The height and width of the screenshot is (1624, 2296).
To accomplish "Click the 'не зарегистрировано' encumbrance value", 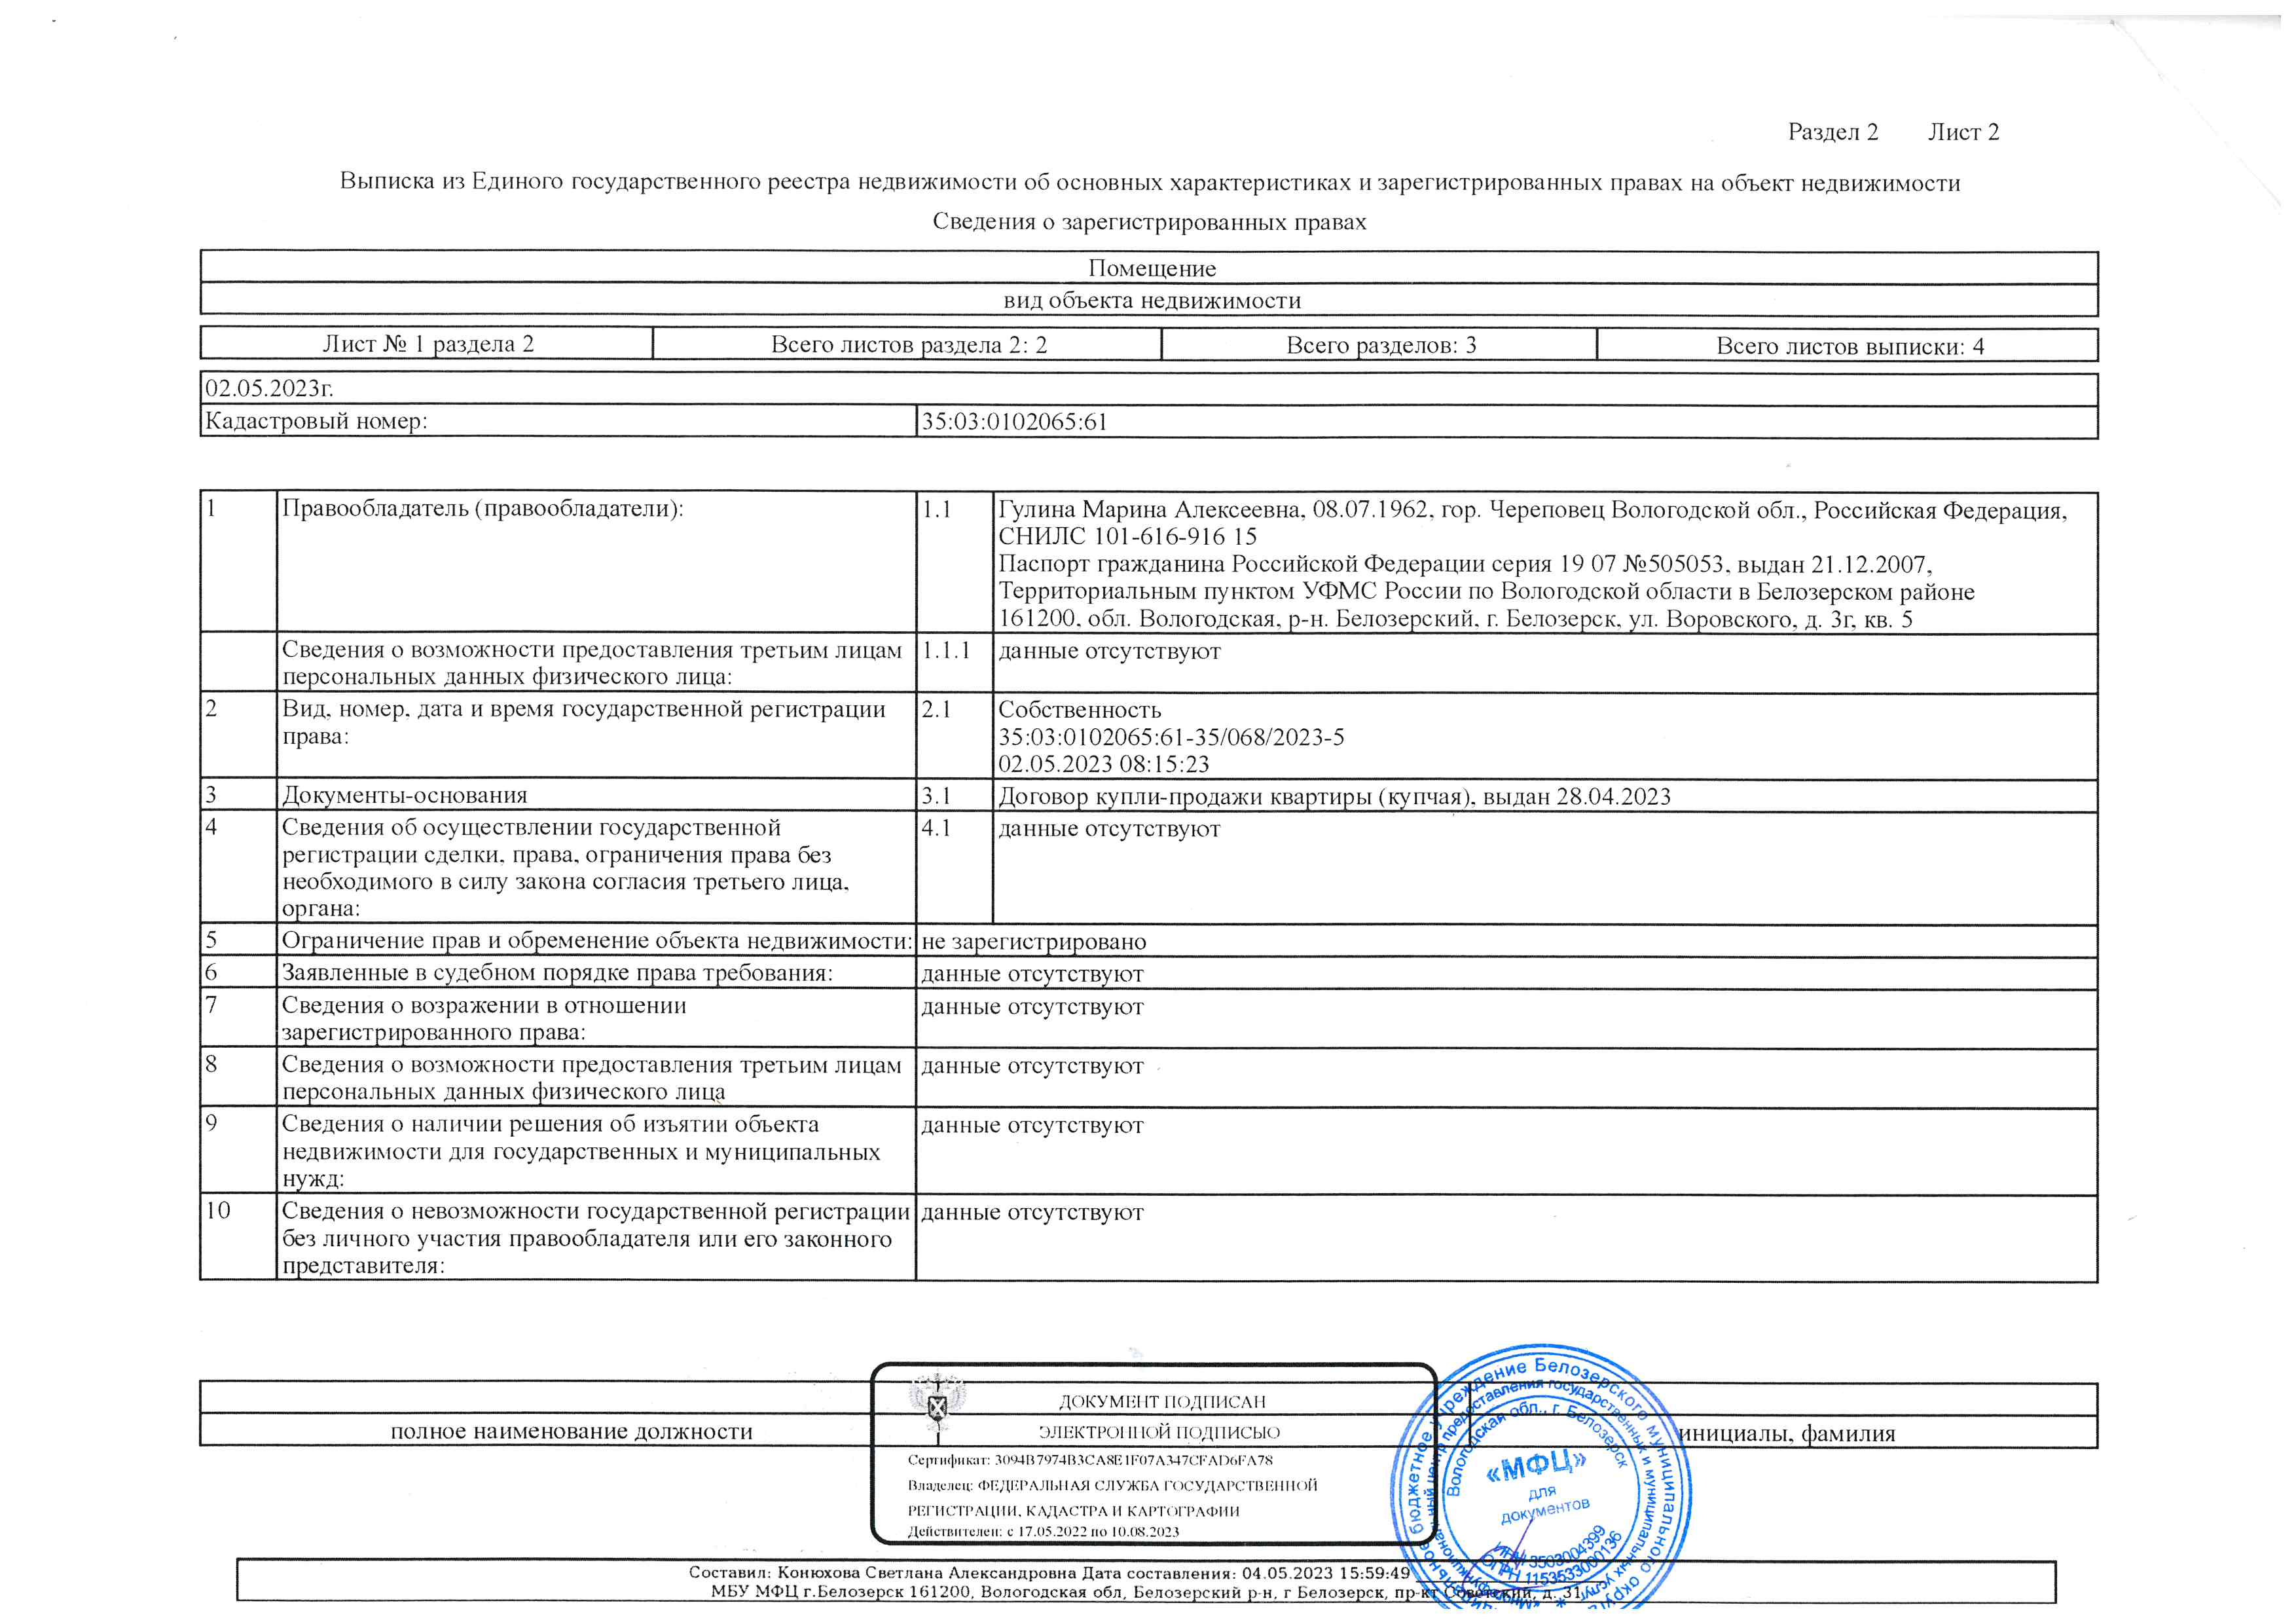I will pos(1033,942).
